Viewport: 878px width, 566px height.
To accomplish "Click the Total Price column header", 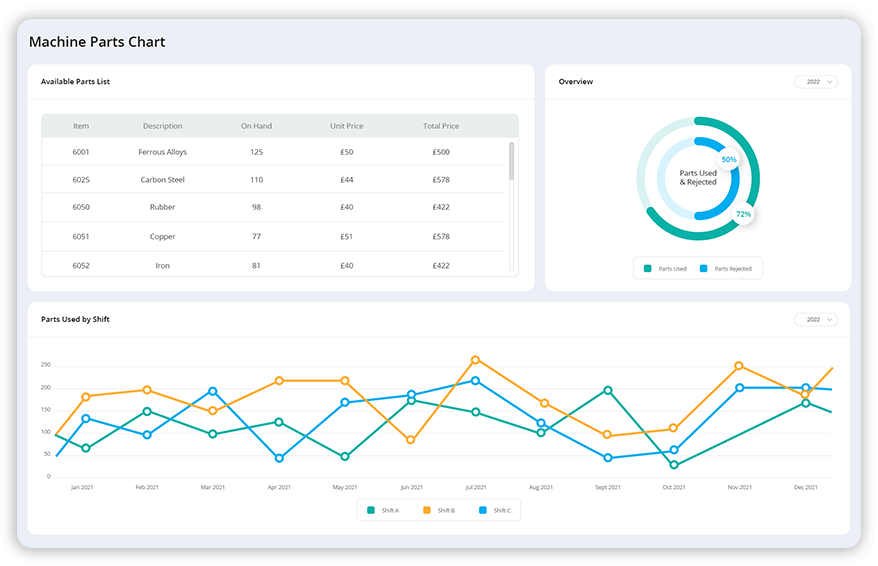I will [x=440, y=126].
